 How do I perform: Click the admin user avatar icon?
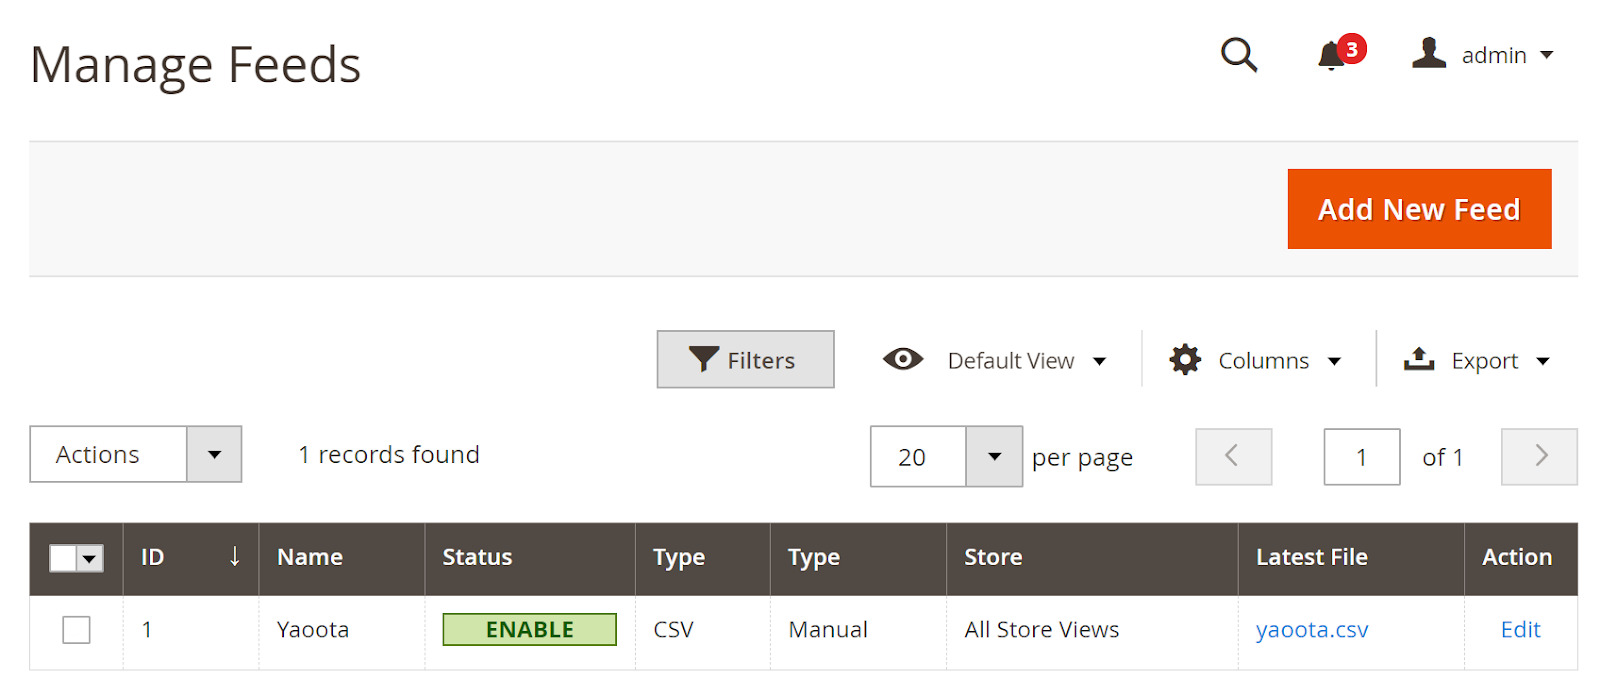coord(1429,53)
